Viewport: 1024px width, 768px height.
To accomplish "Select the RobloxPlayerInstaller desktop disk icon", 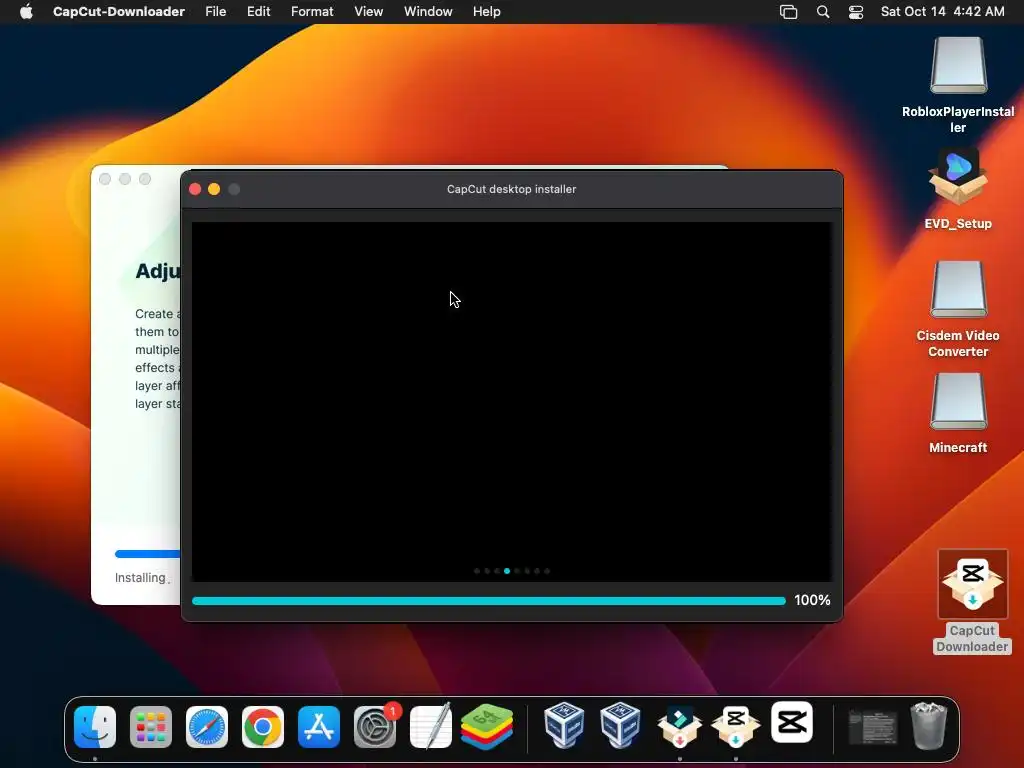I will point(958,65).
